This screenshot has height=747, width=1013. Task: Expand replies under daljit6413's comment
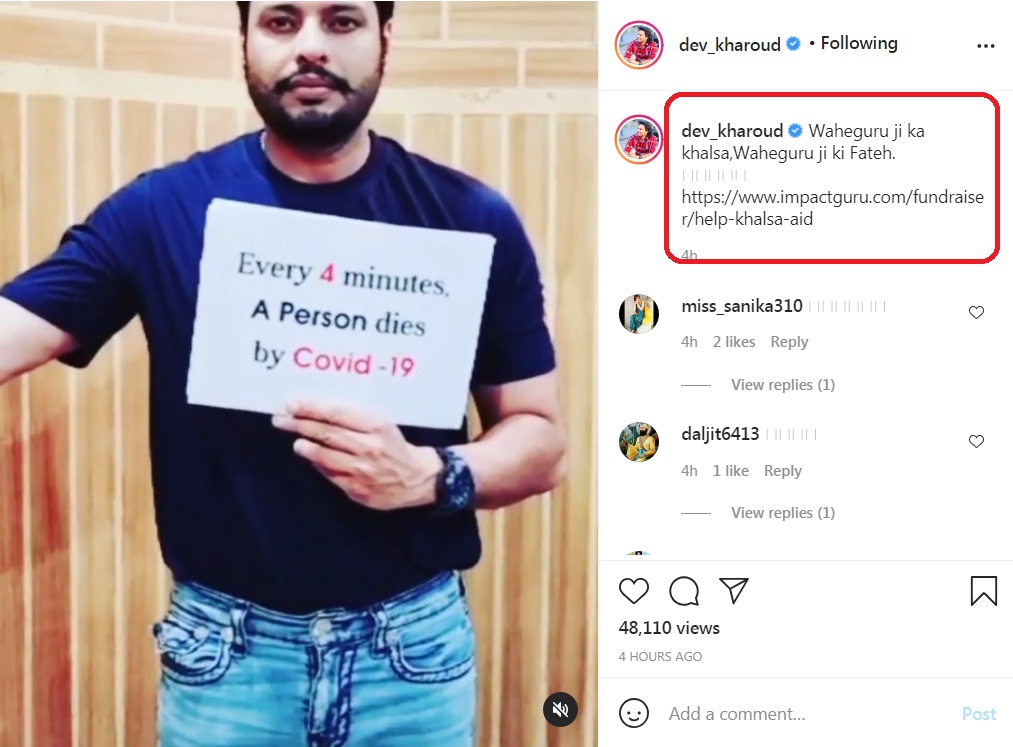point(782,513)
